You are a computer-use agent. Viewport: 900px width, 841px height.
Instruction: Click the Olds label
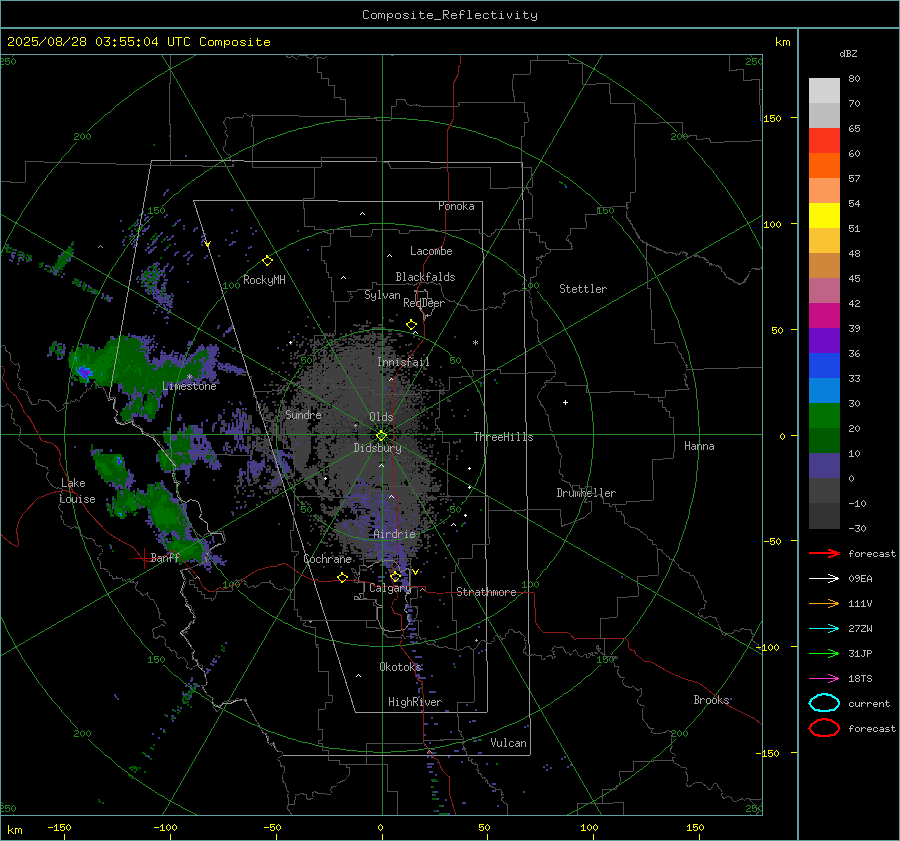[x=381, y=417]
